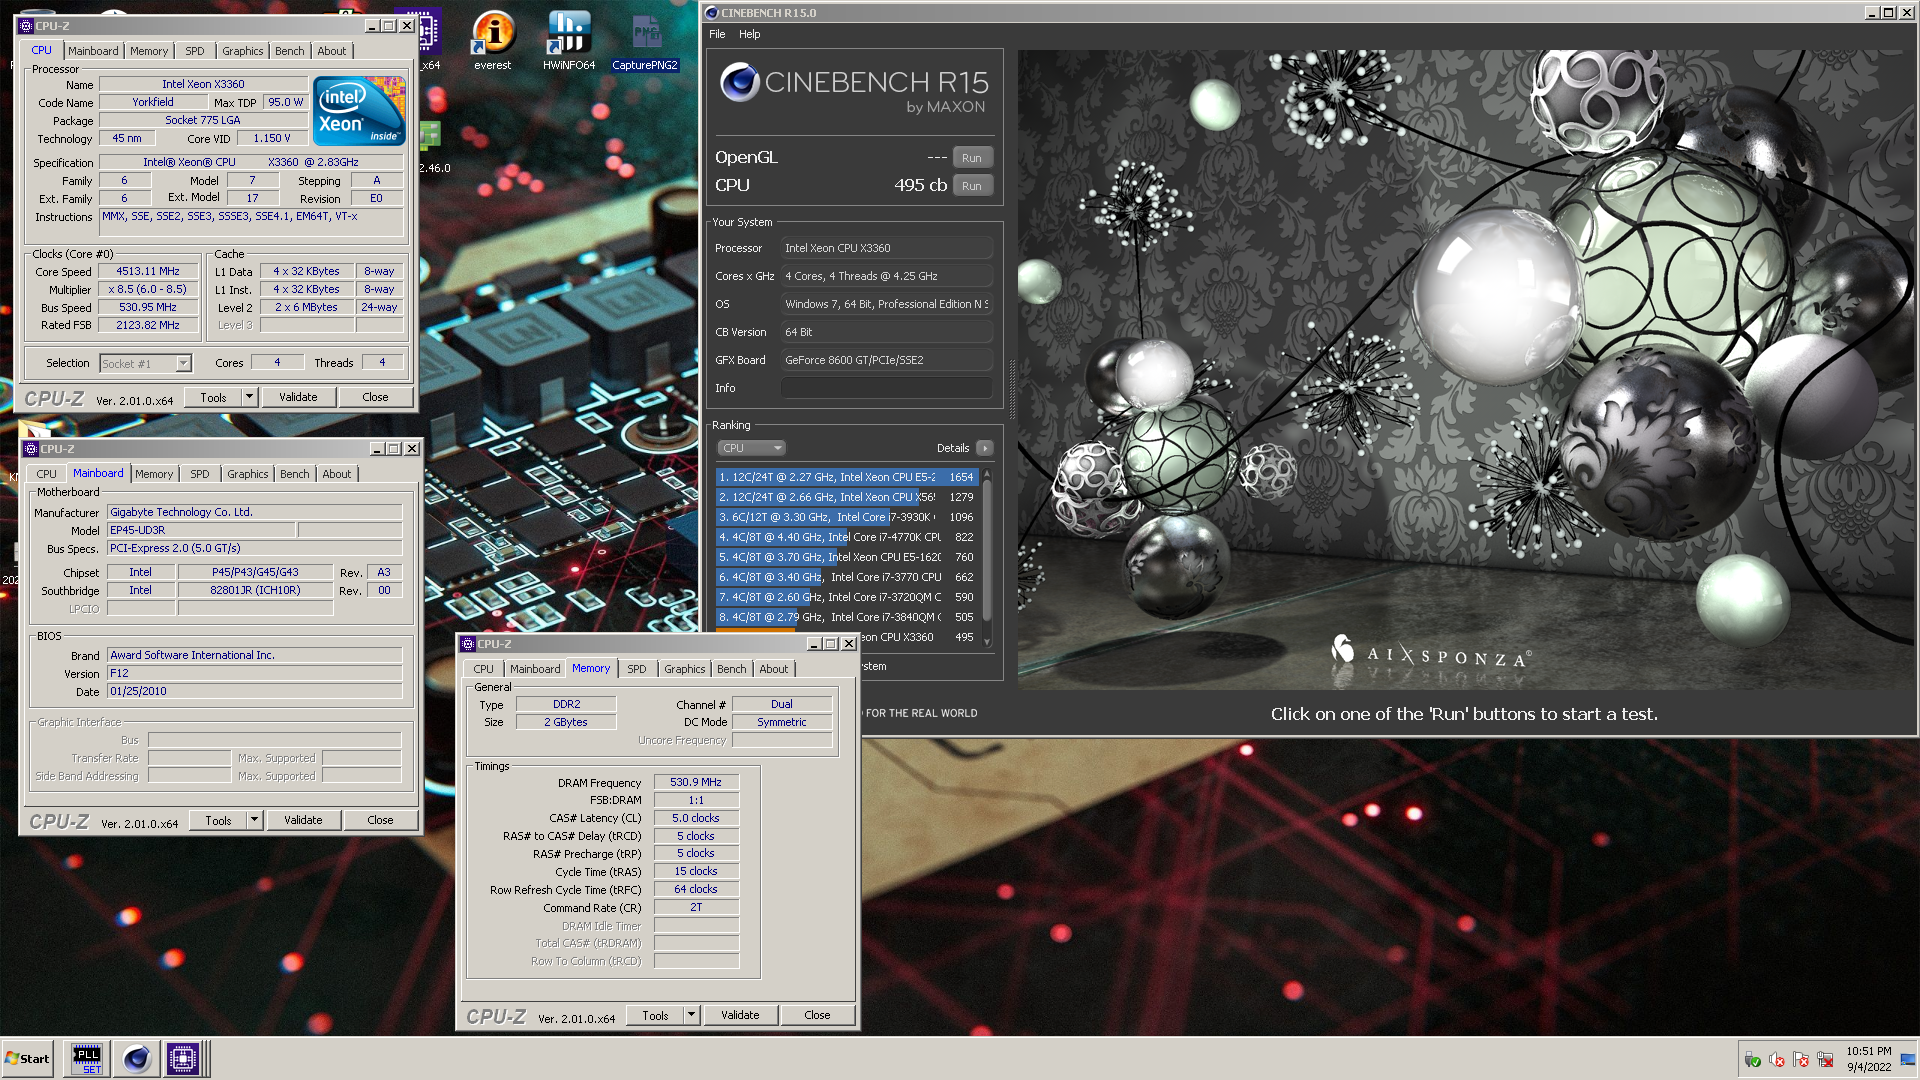Open the File menu in Cinebench
This screenshot has height=1080, width=1920.
tap(717, 34)
